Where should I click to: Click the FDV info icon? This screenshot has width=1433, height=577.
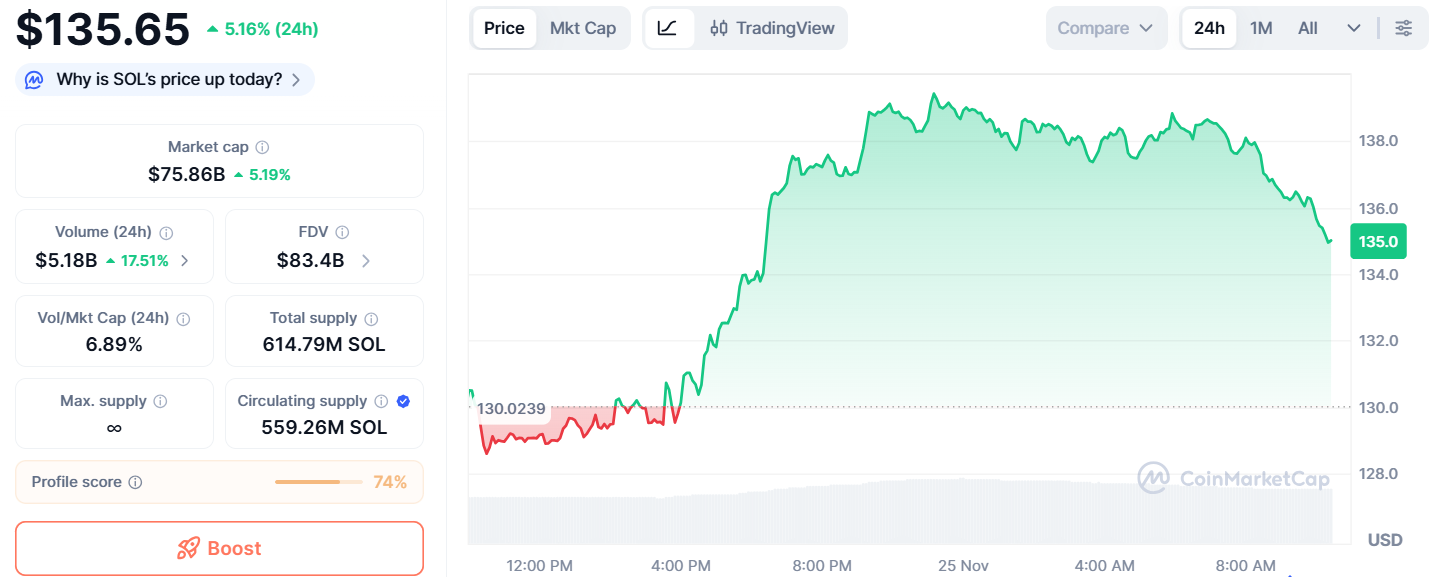pos(342,232)
